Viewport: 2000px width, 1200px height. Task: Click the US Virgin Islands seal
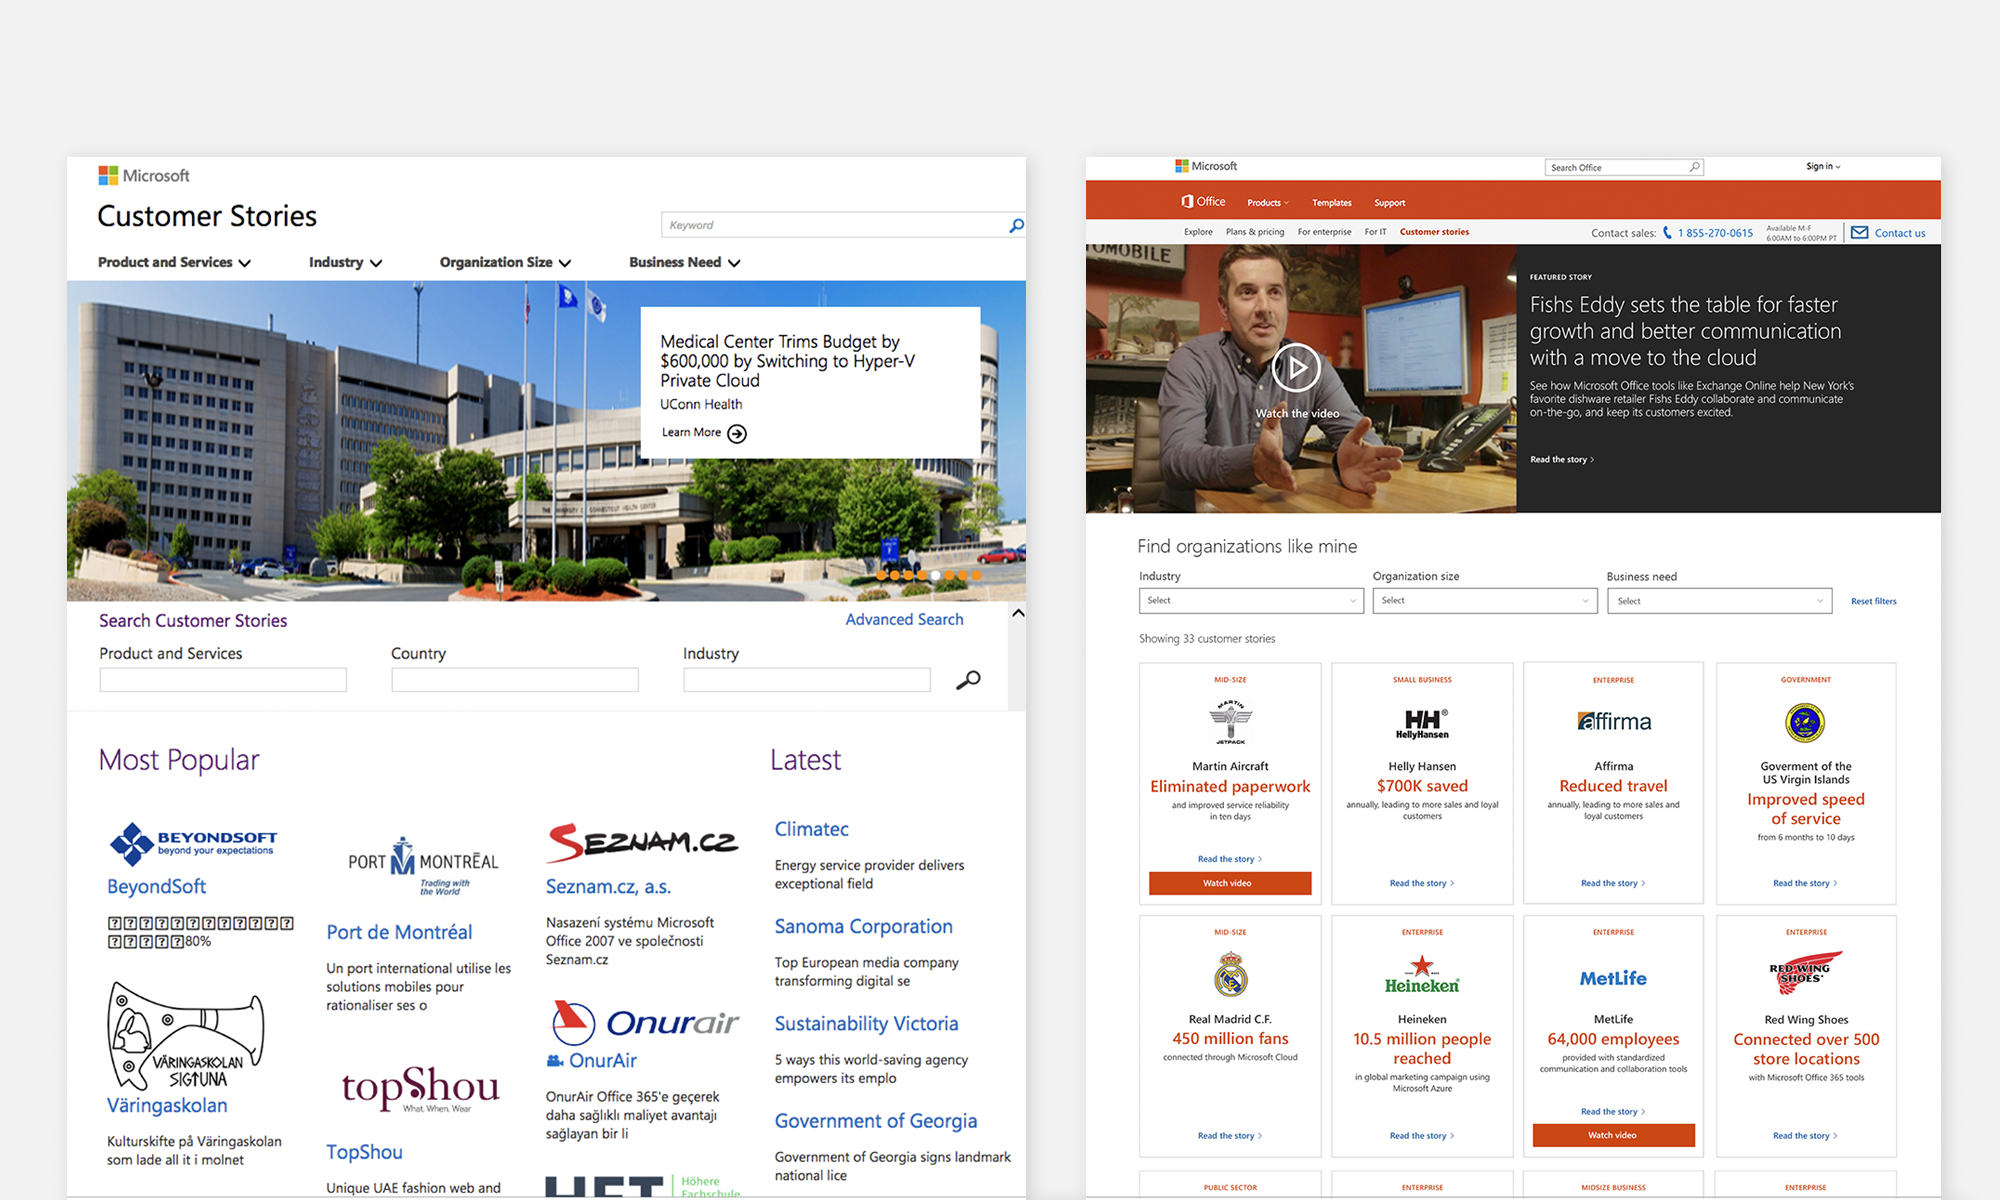click(x=1805, y=722)
